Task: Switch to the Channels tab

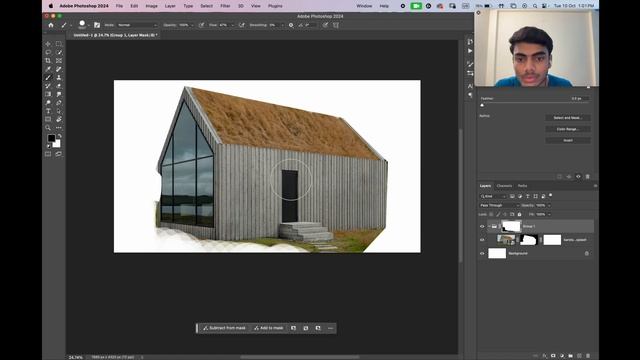Action: (x=504, y=186)
